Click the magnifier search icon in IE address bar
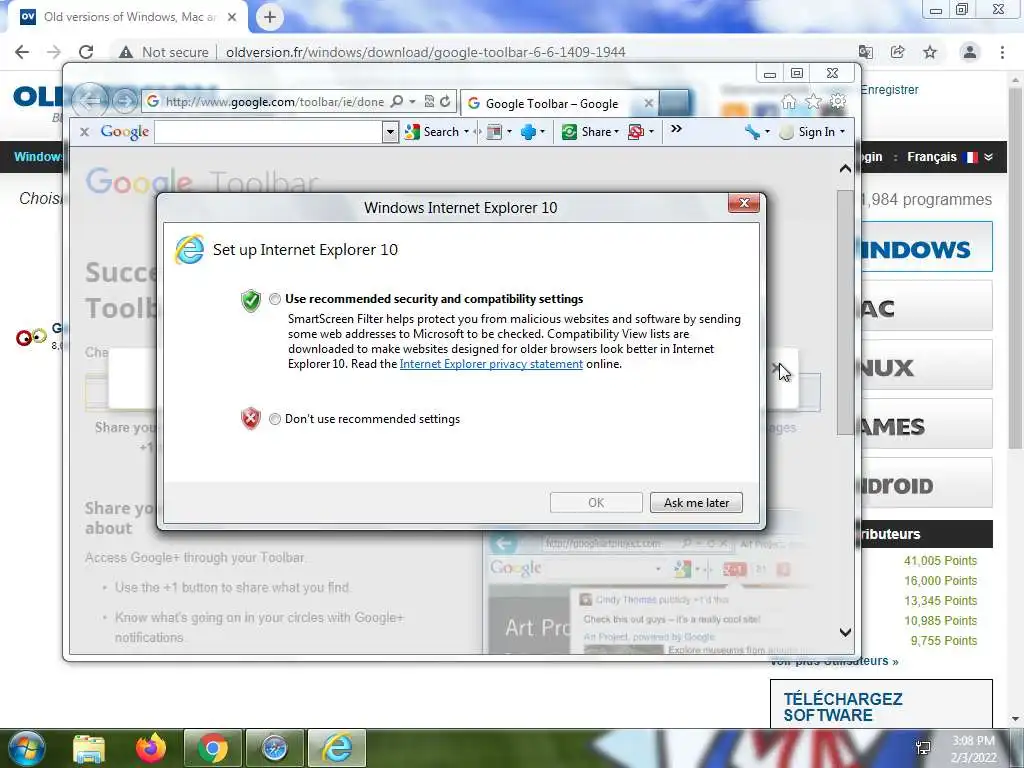1024x768 pixels. [396, 102]
